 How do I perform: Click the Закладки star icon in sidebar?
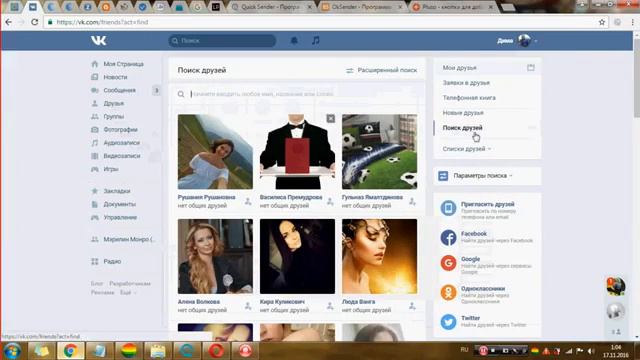click(95, 191)
